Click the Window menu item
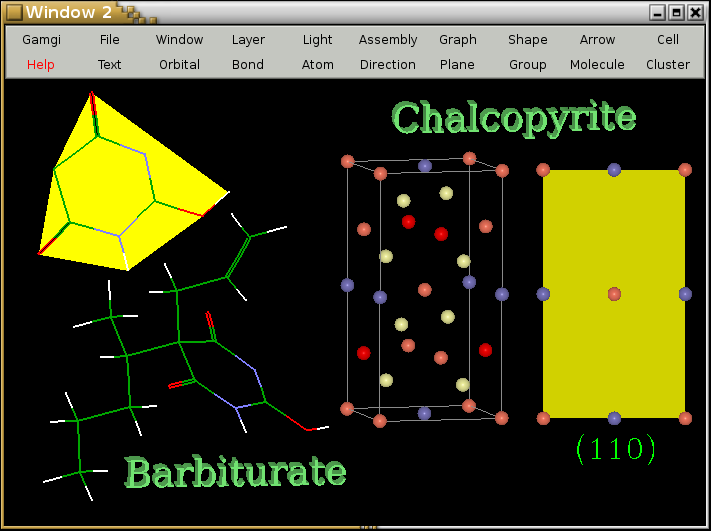711x531 pixels. [179, 40]
